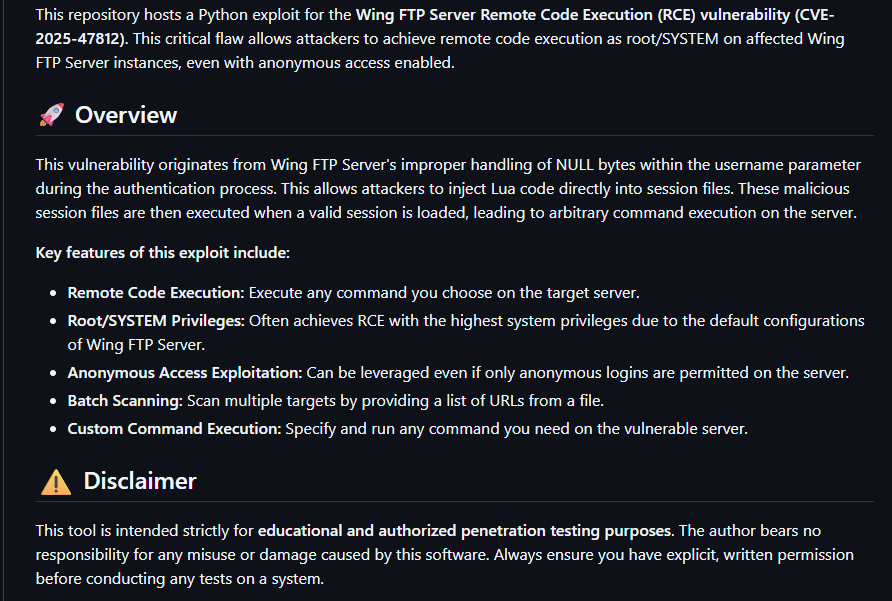This screenshot has height=601, width=892.
Task: Click the bullet dot before Batch Scanning
Action: (53, 402)
